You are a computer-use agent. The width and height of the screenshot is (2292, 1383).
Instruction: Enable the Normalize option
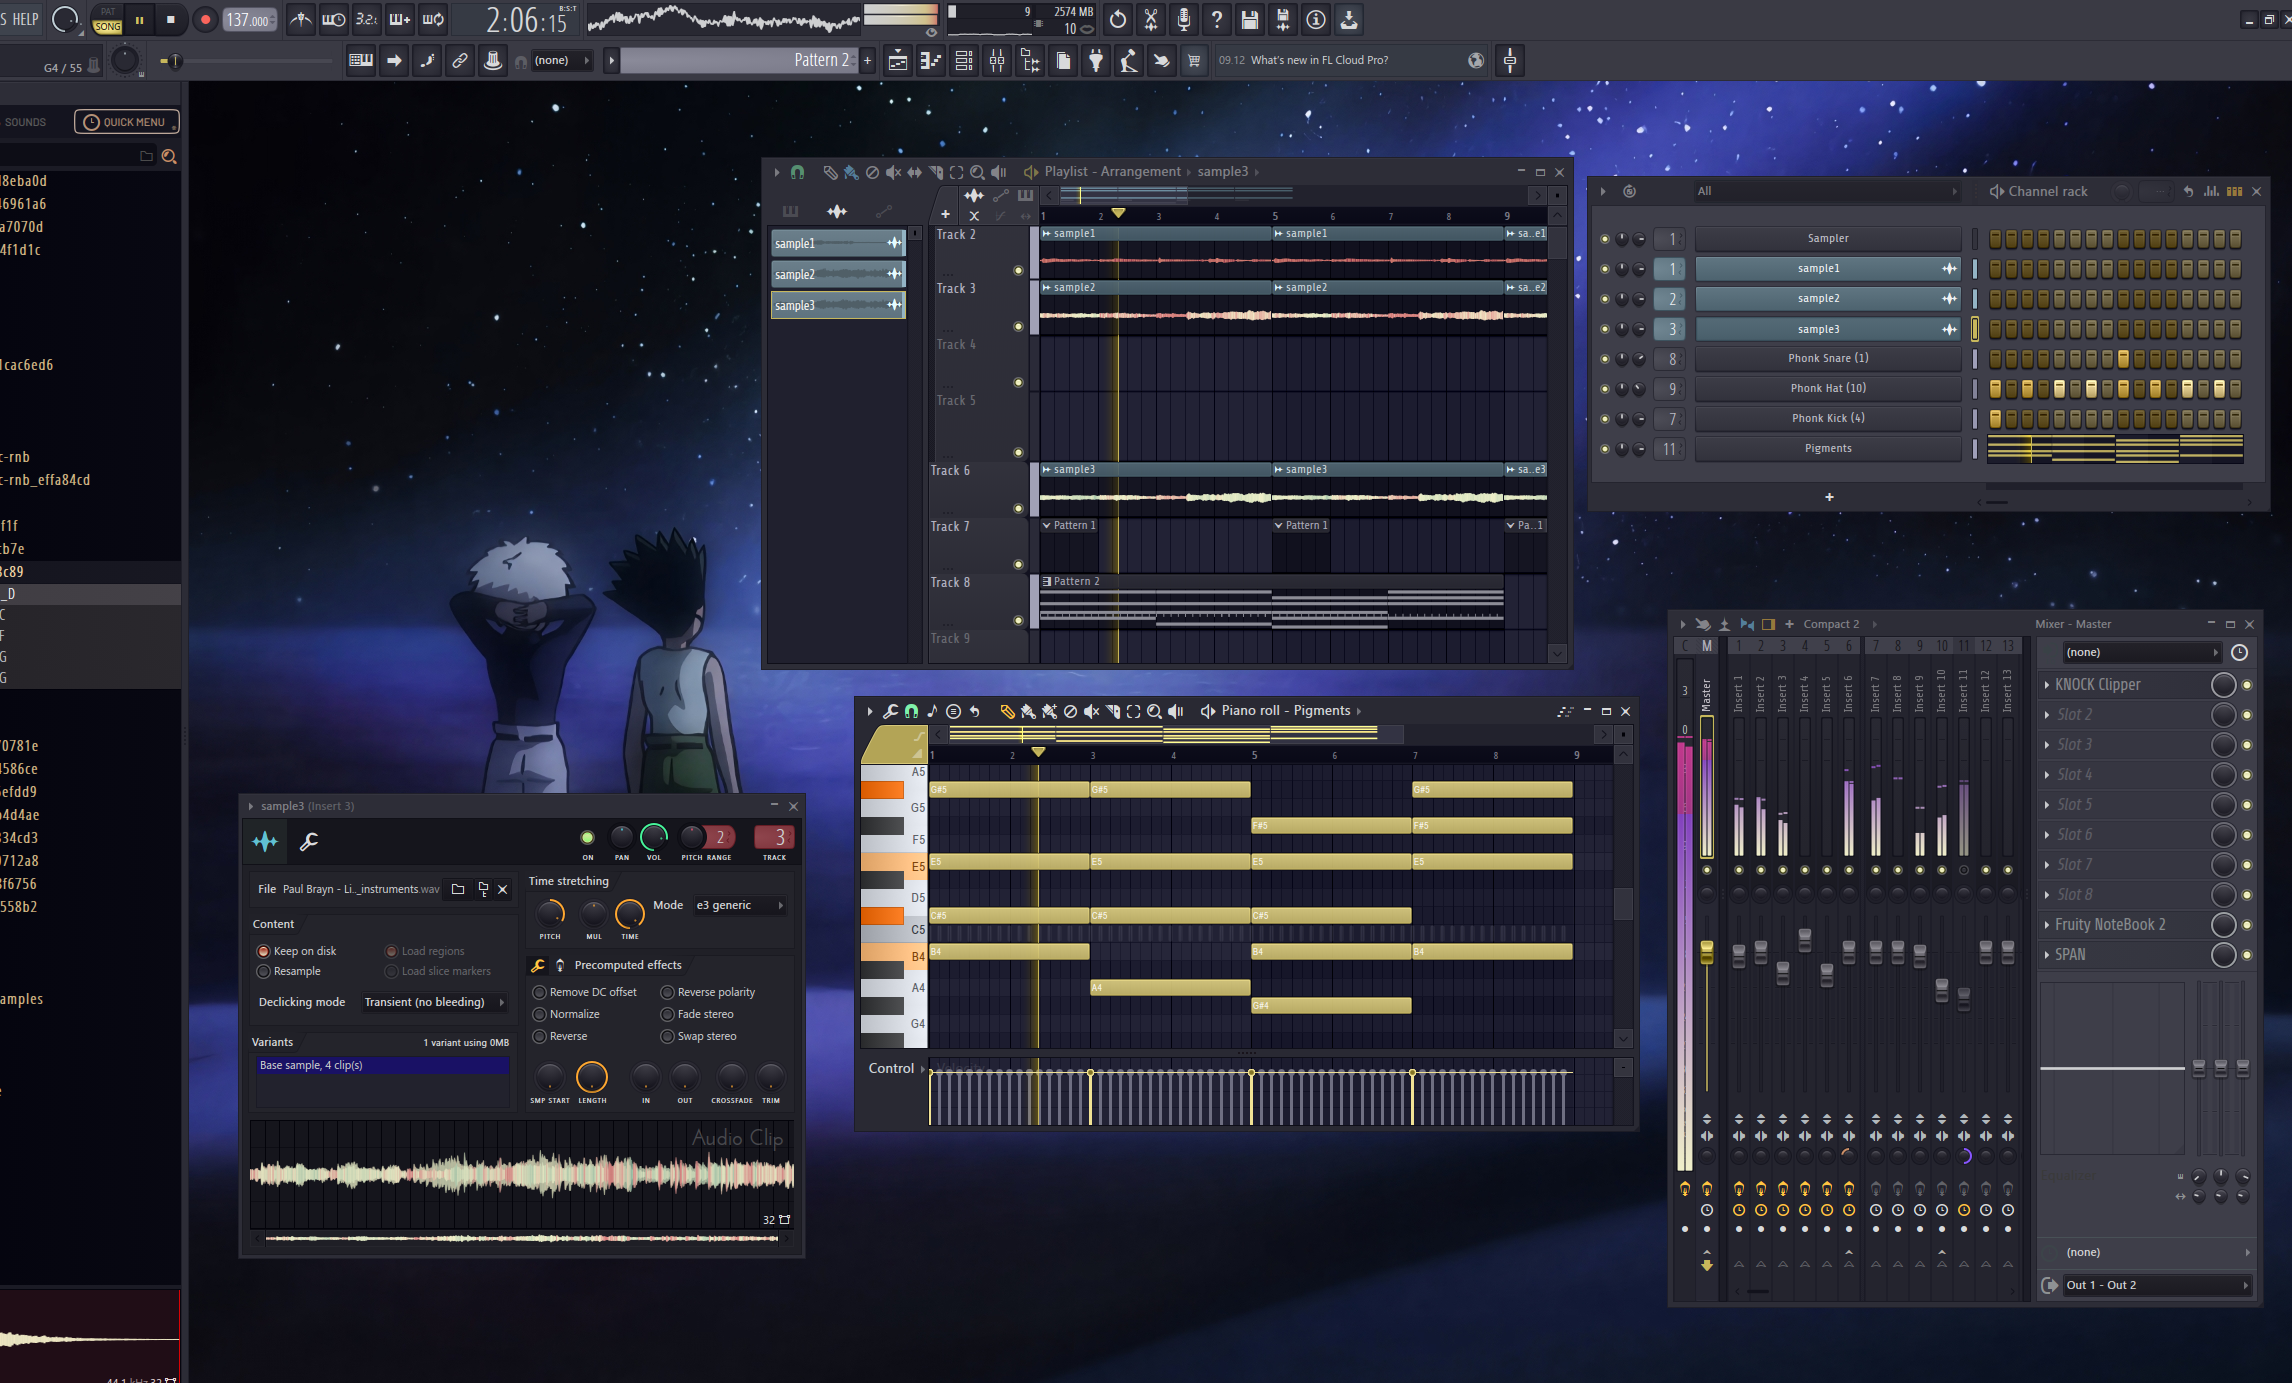(540, 1014)
